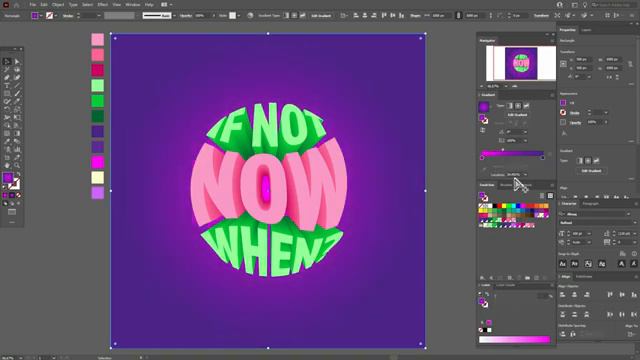The height and width of the screenshot is (360, 640).
Task: Click the Reverse Gradient icon
Action: [x=483, y=130]
